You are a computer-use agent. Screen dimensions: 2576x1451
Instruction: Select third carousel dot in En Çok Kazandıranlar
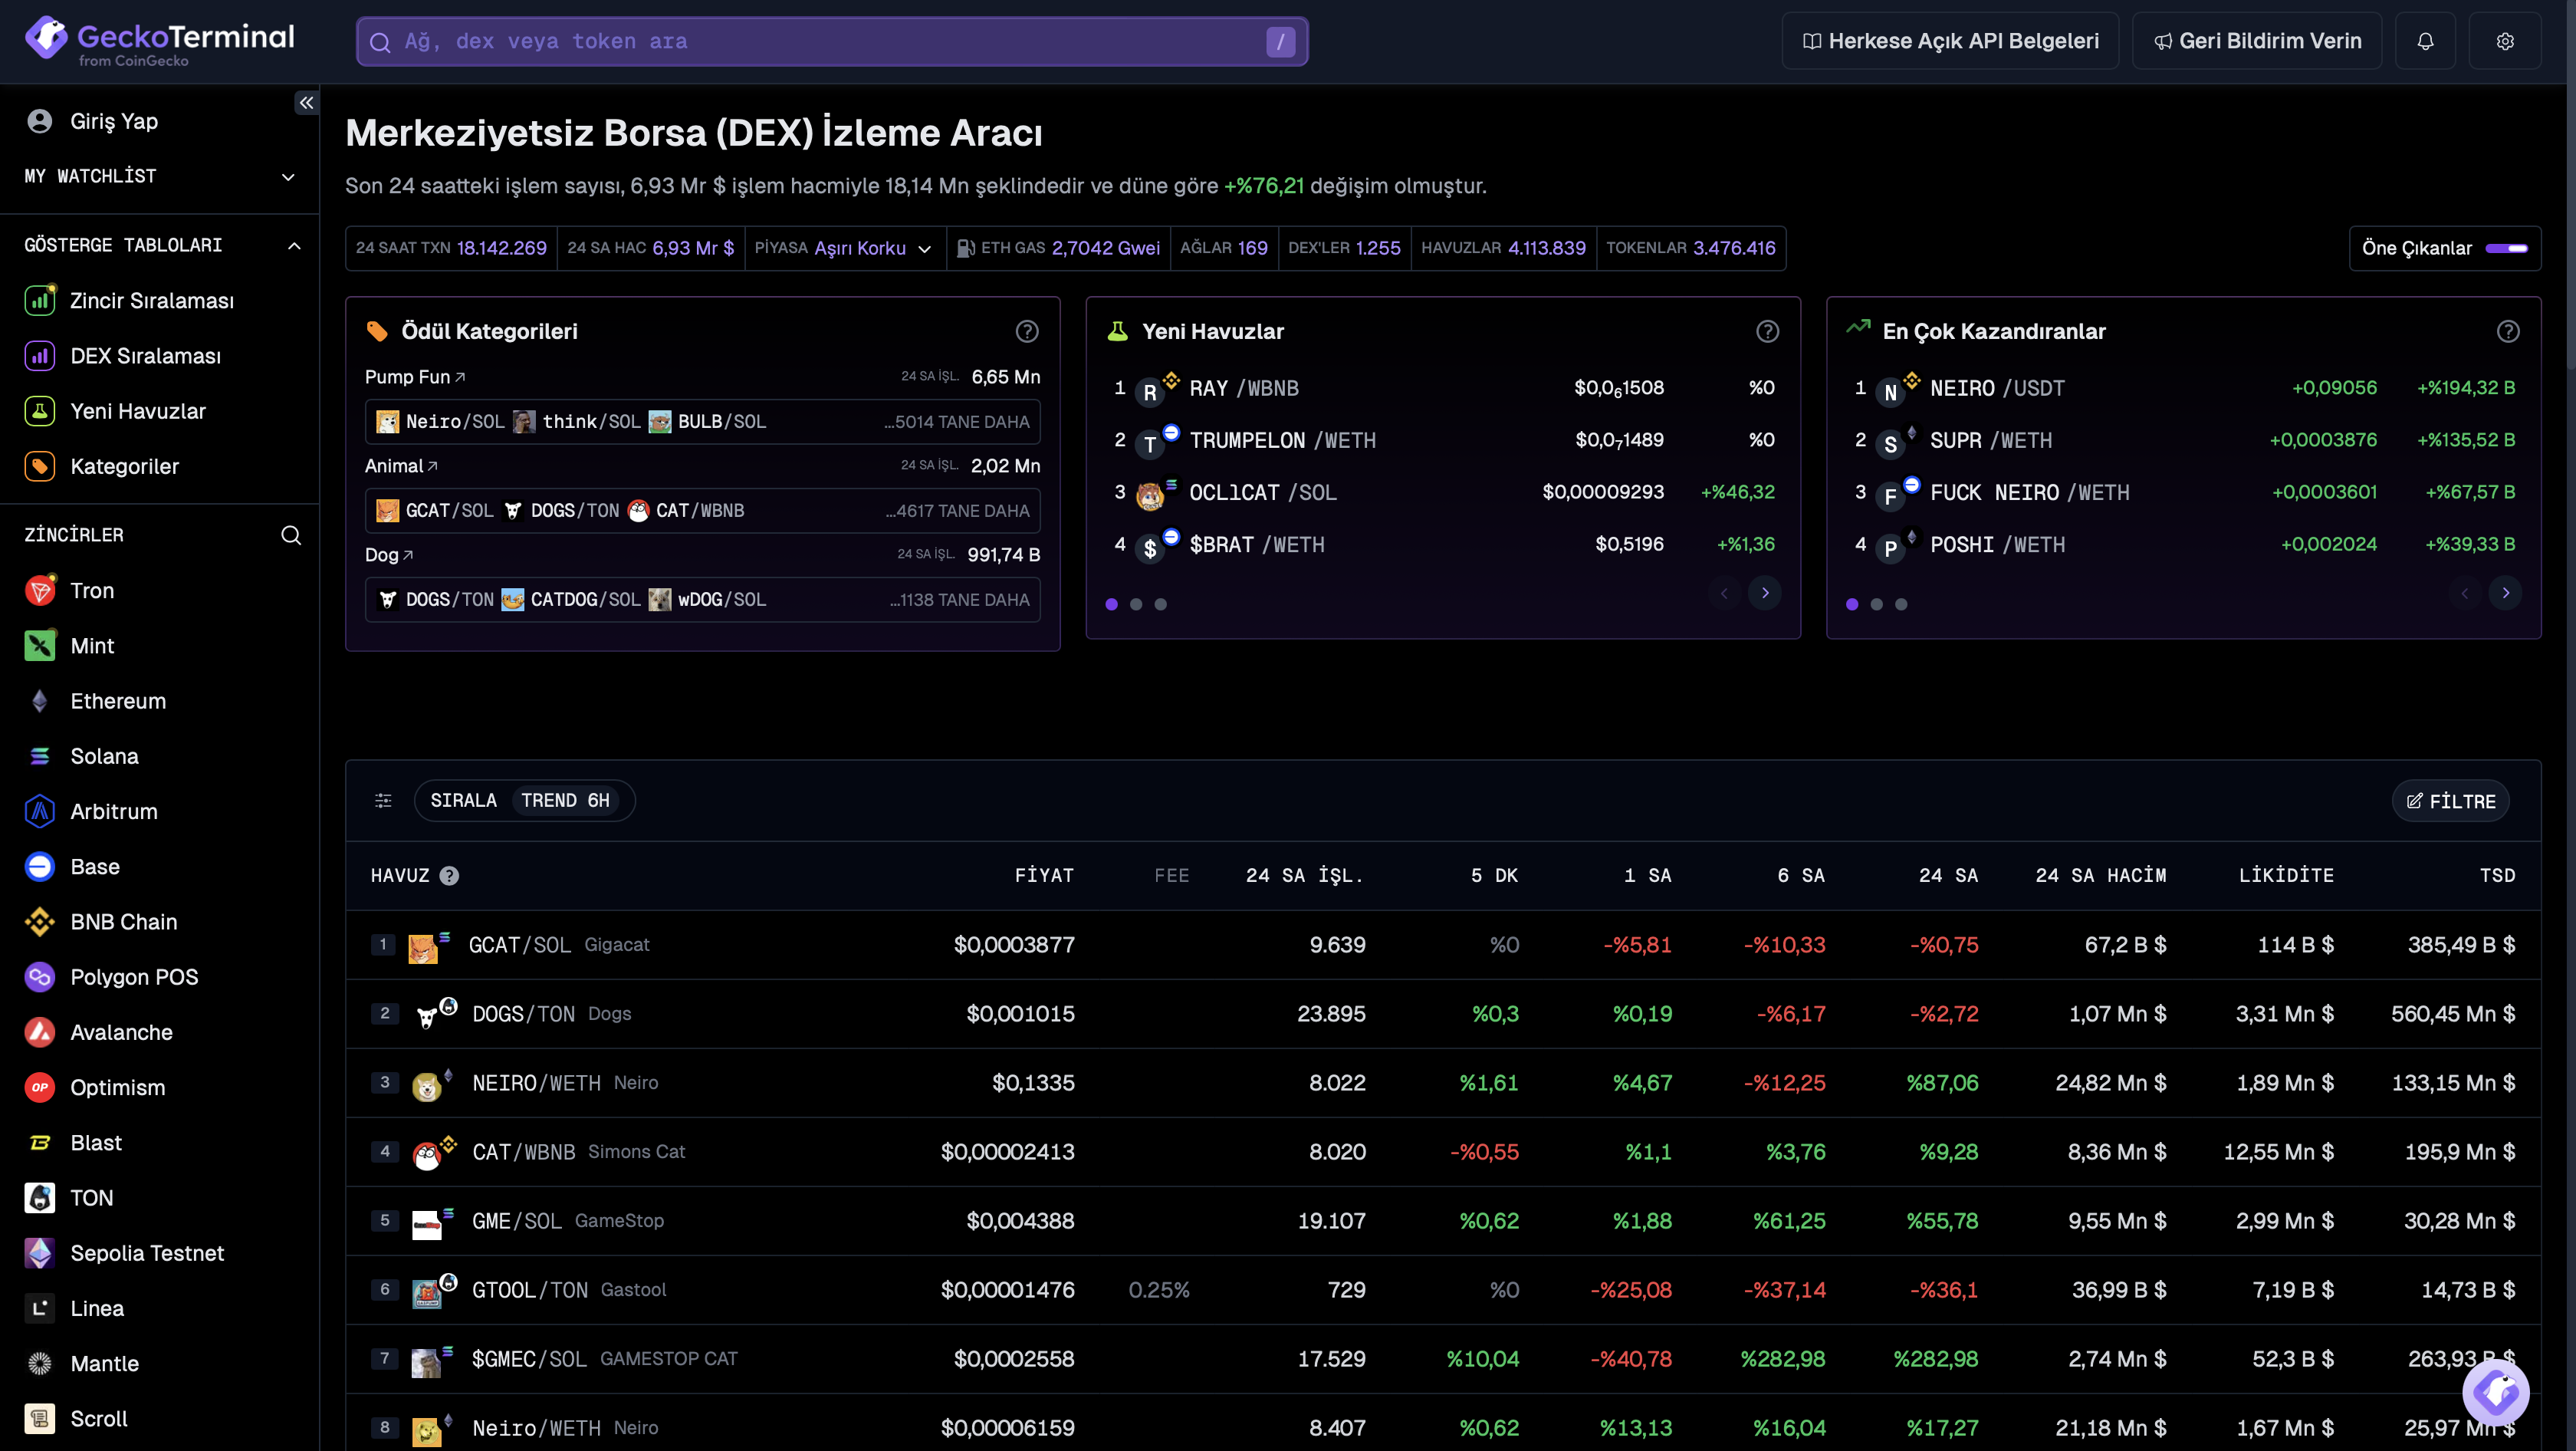1901,604
